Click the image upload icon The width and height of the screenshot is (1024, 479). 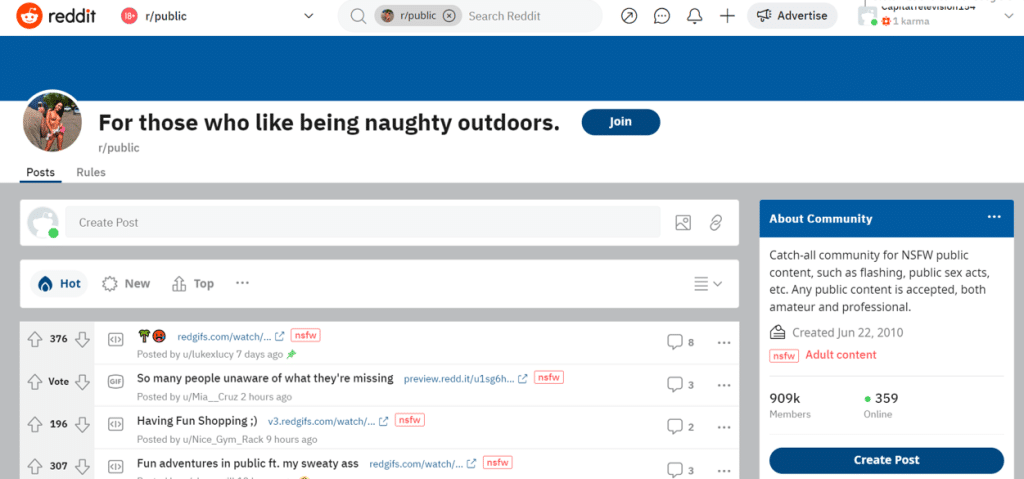pyautogui.click(x=683, y=223)
